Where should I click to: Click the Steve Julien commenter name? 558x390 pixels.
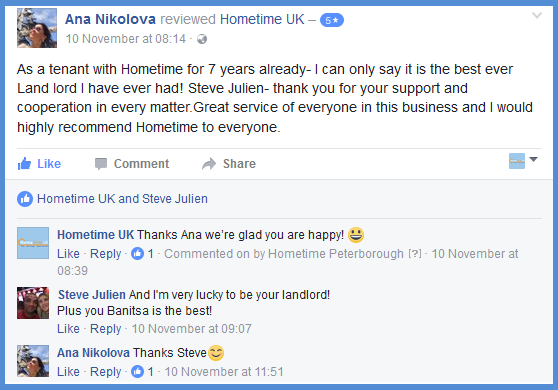pos(92,295)
